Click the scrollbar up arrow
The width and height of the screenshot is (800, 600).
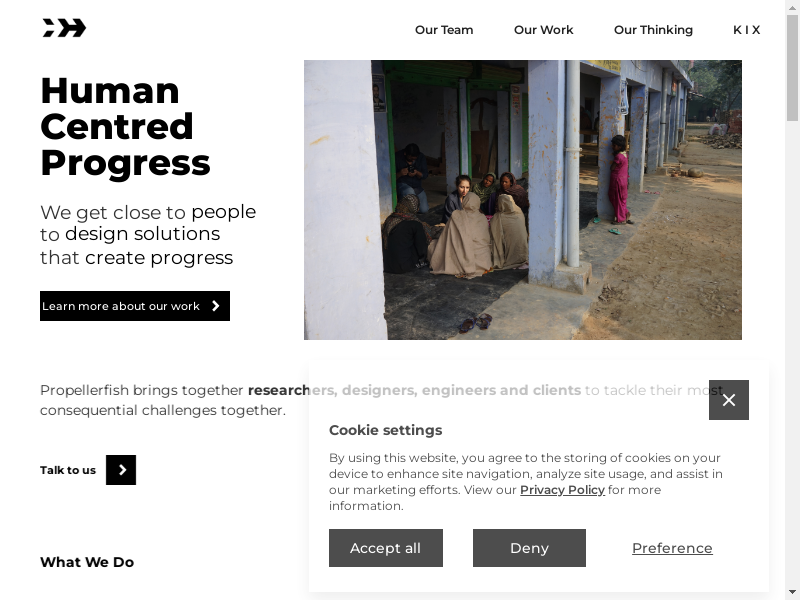coord(792,8)
